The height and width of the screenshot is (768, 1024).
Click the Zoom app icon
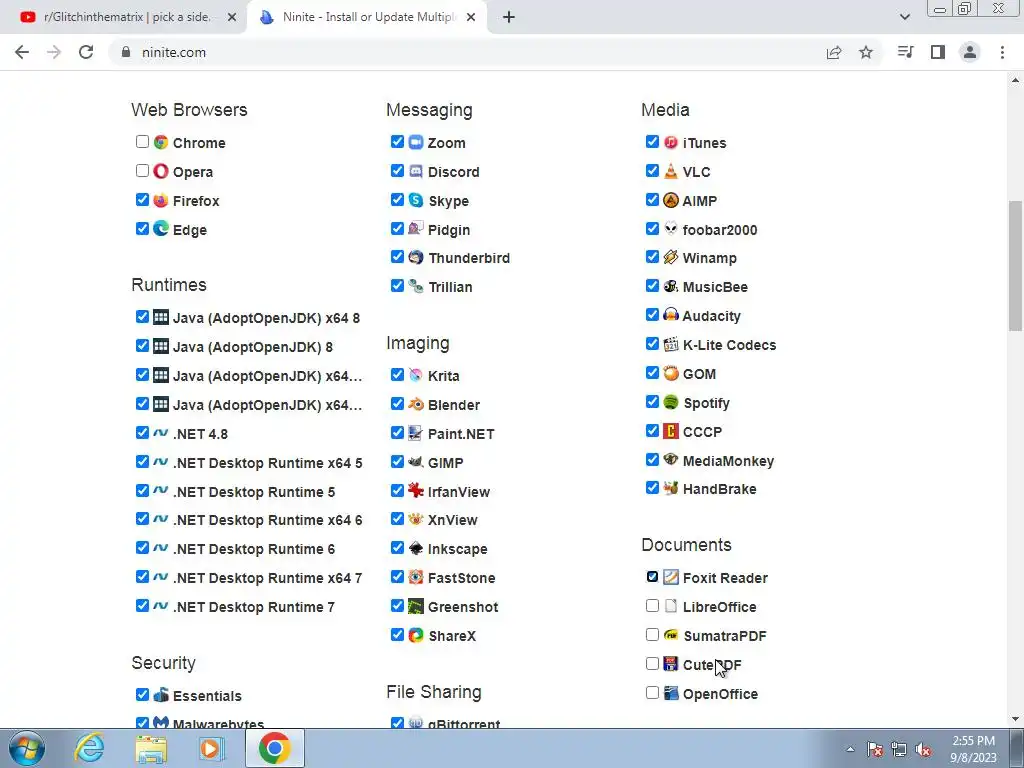click(416, 142)
